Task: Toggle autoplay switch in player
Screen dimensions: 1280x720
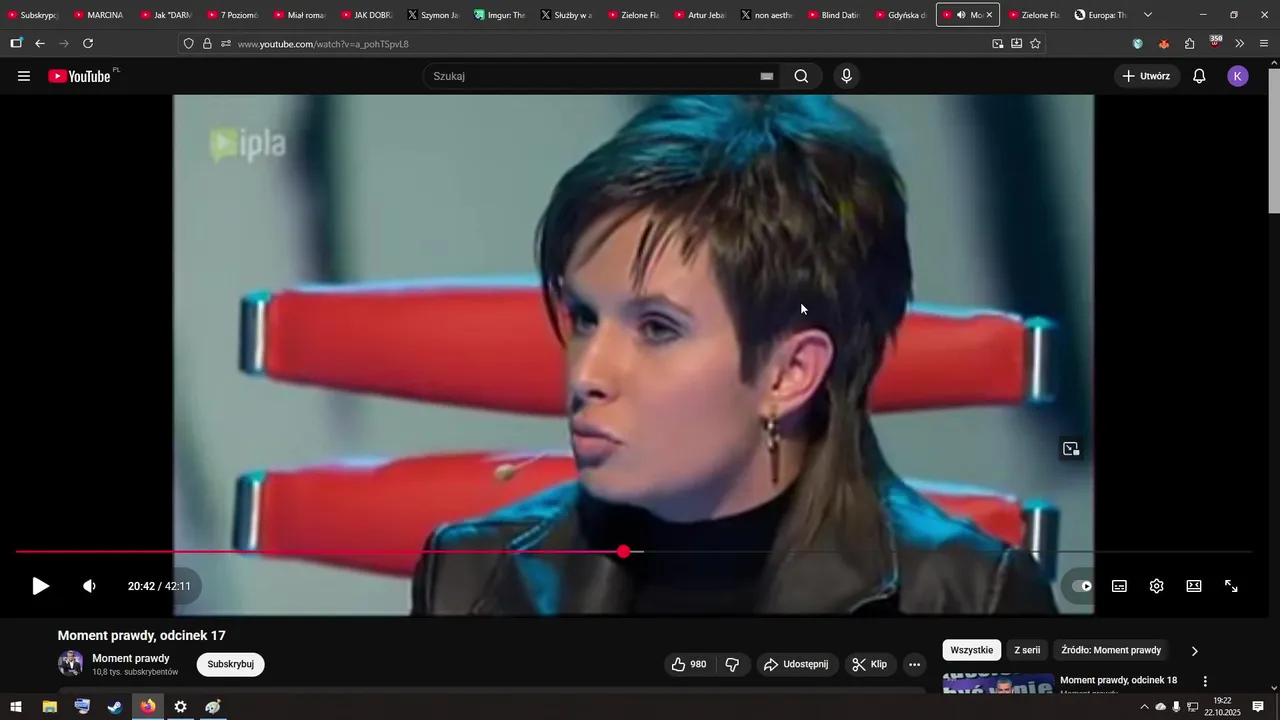Action: click(1082, 586)
